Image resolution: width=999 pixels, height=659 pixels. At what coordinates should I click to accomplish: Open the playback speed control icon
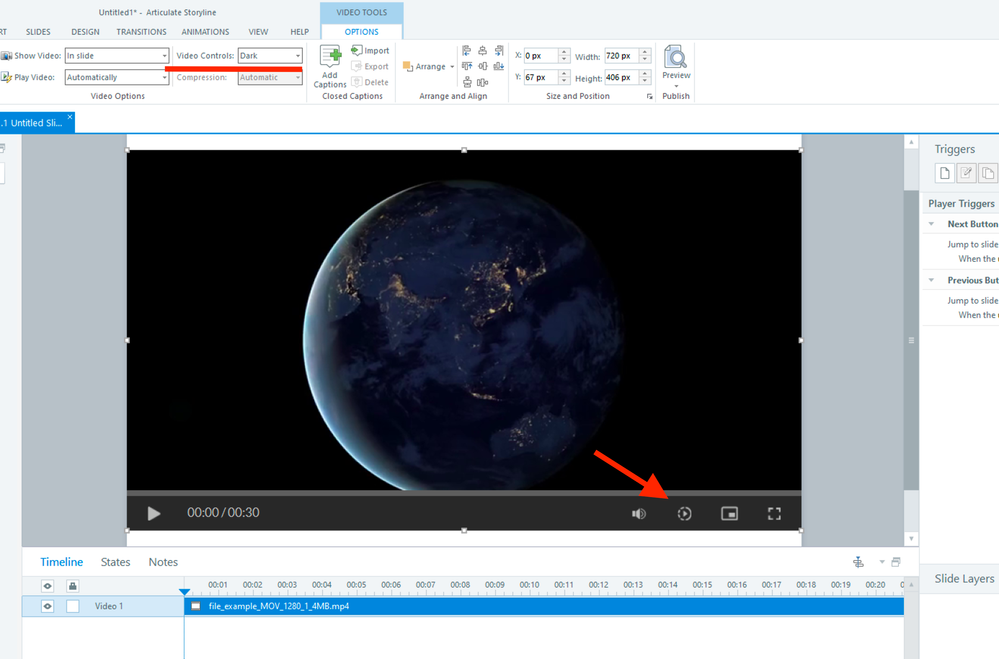684,513
